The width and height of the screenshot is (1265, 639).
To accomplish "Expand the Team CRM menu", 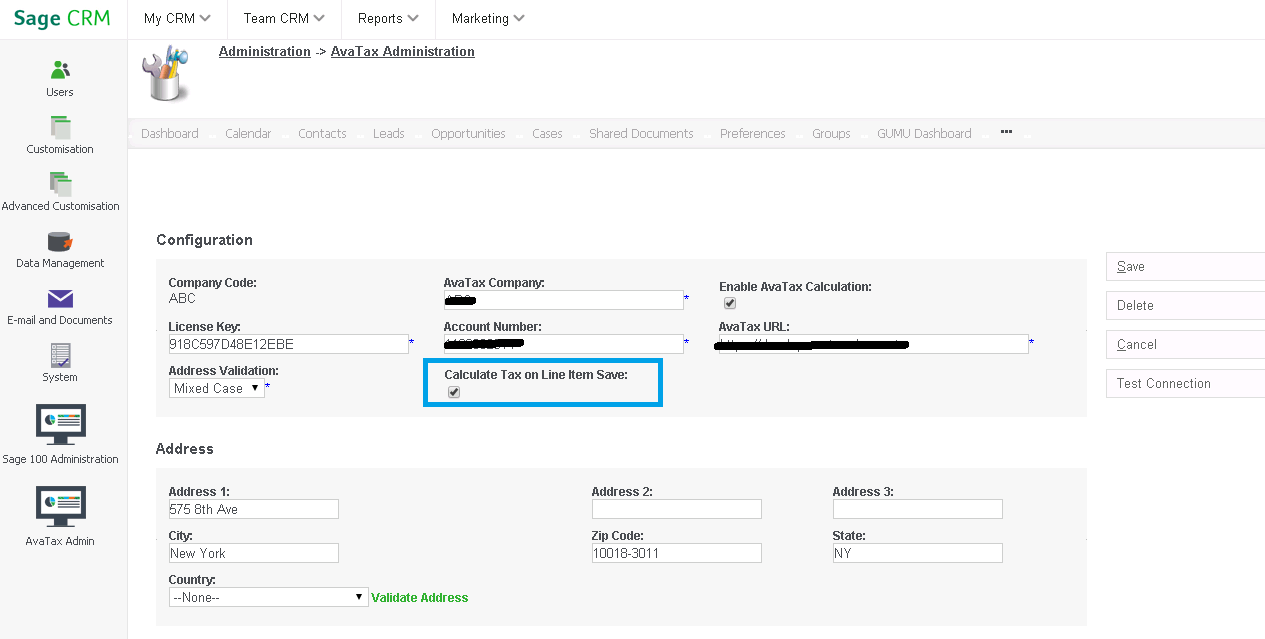I will coord(284,19).
